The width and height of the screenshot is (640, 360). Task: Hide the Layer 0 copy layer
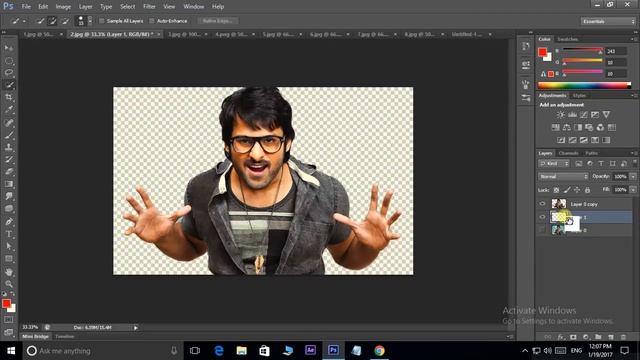point(542,204)
